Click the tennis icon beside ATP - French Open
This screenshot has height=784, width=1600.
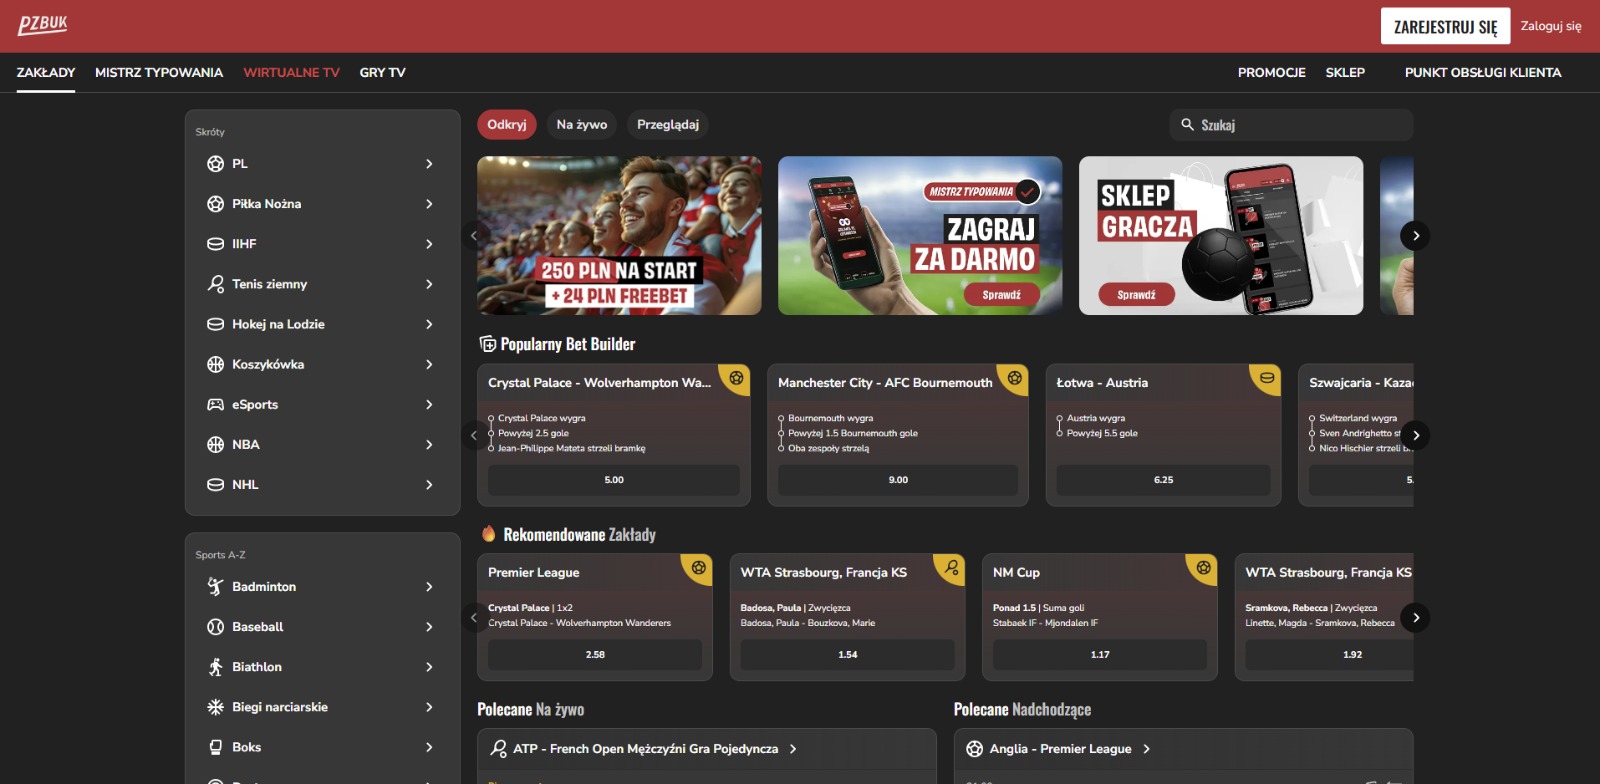pyautogui.click(x=498, y=749)
